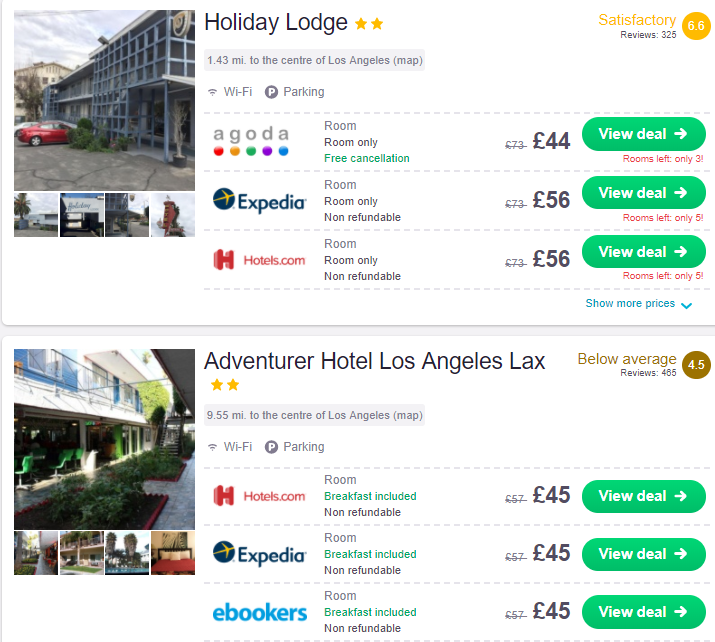Screen dimensions: 715x642
Task: Click the Expedia logo under Holiday Lodge
Action: click(x=259, y=200)
